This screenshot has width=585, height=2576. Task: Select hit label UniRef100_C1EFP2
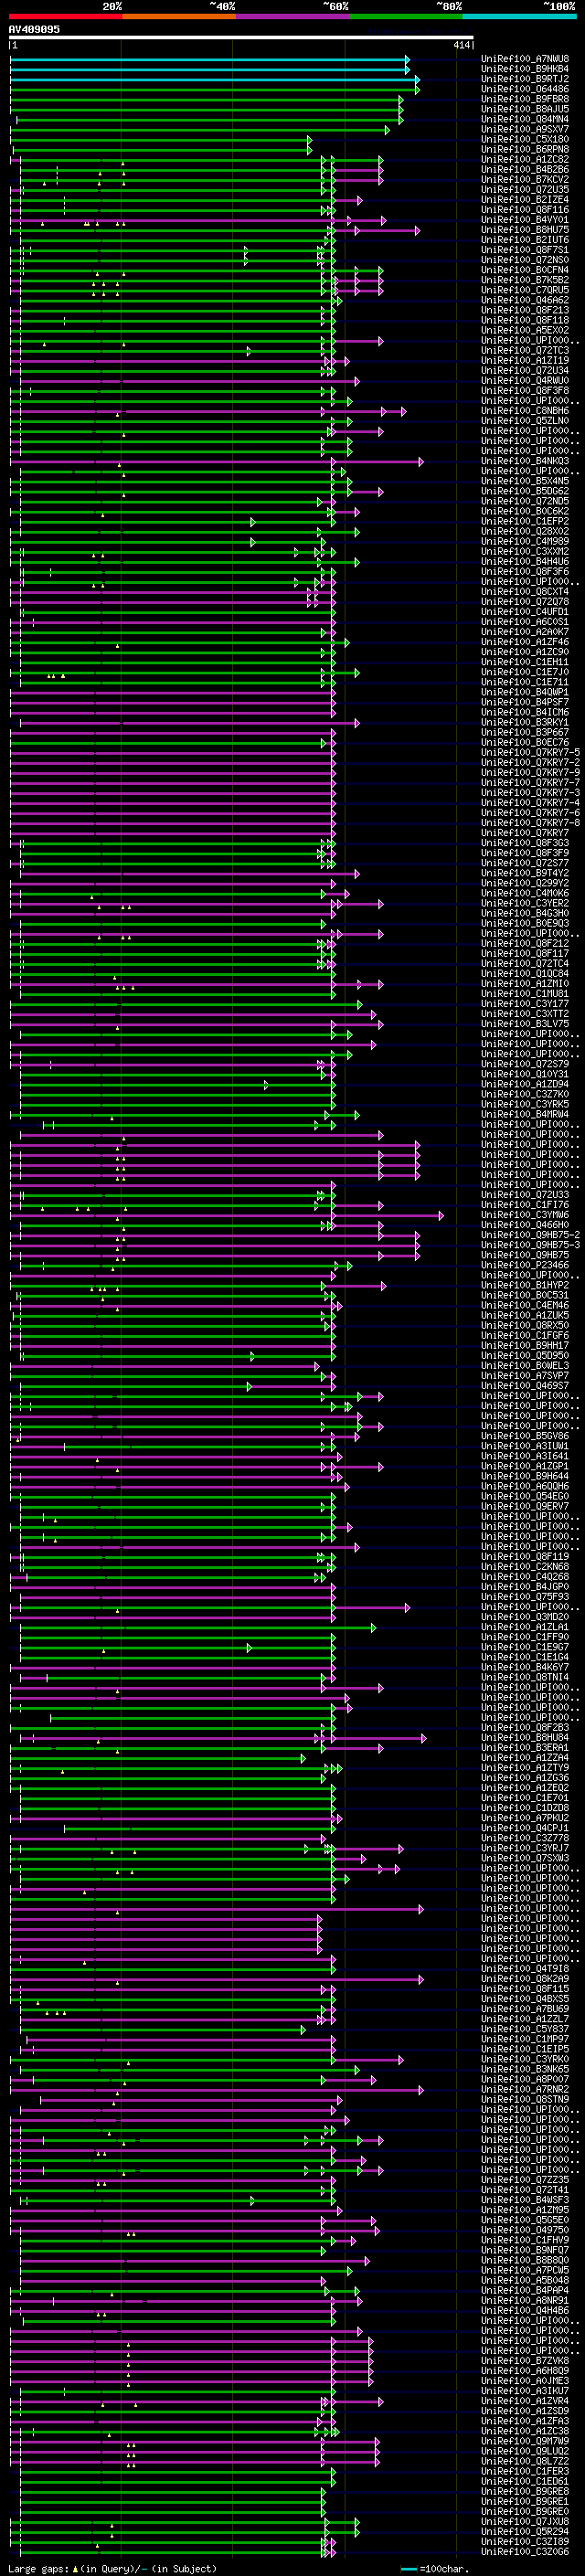(x=524, y=521)
